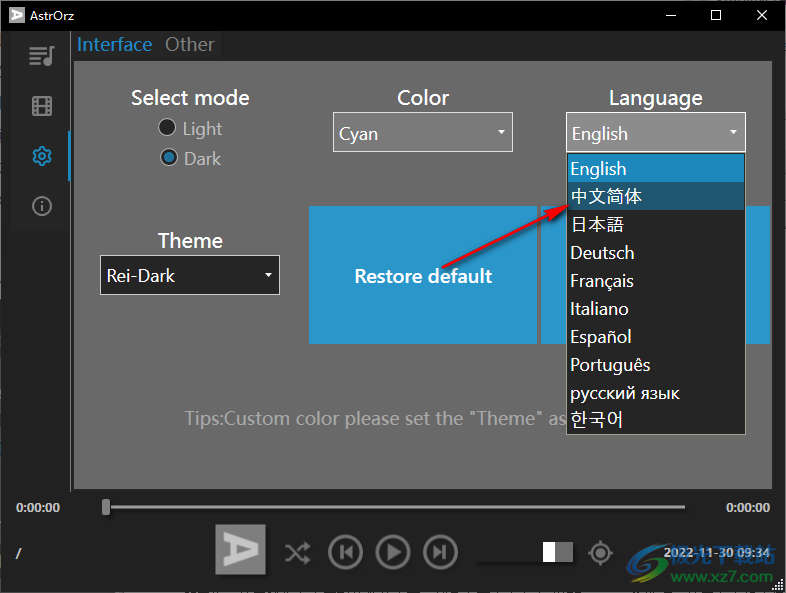Image resolution: width=786 pixels, height=593 pixels.
Task: Choose русский язык from the language list
Action: pos(656,393)
